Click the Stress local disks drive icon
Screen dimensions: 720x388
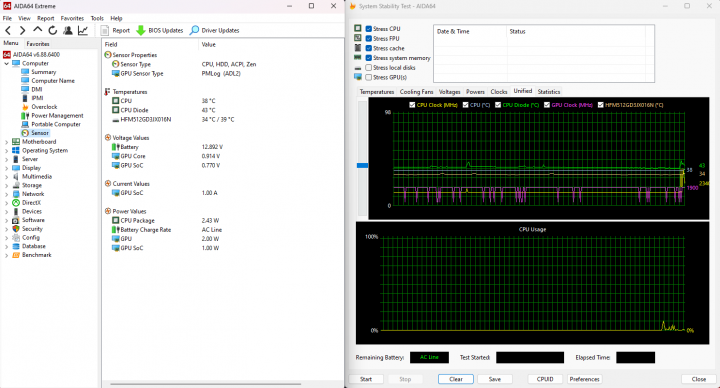[358, 67]
